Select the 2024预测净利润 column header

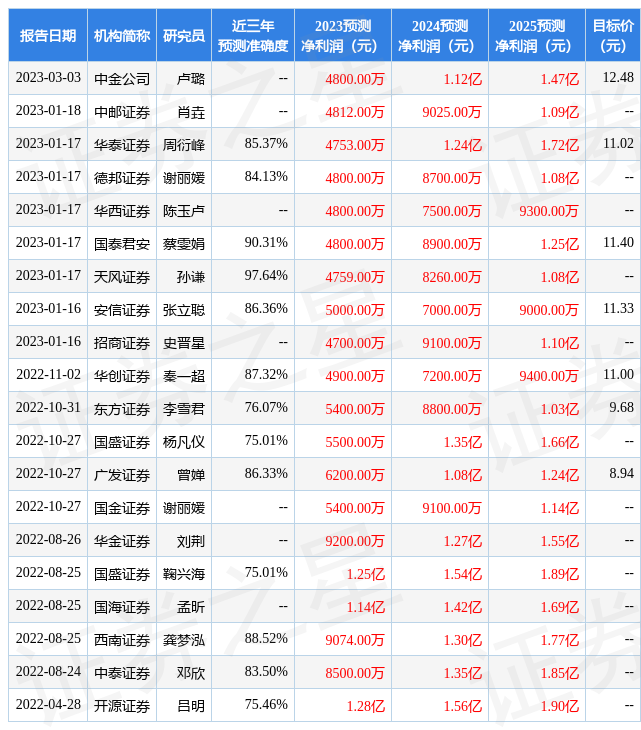(x=439, y=36)
